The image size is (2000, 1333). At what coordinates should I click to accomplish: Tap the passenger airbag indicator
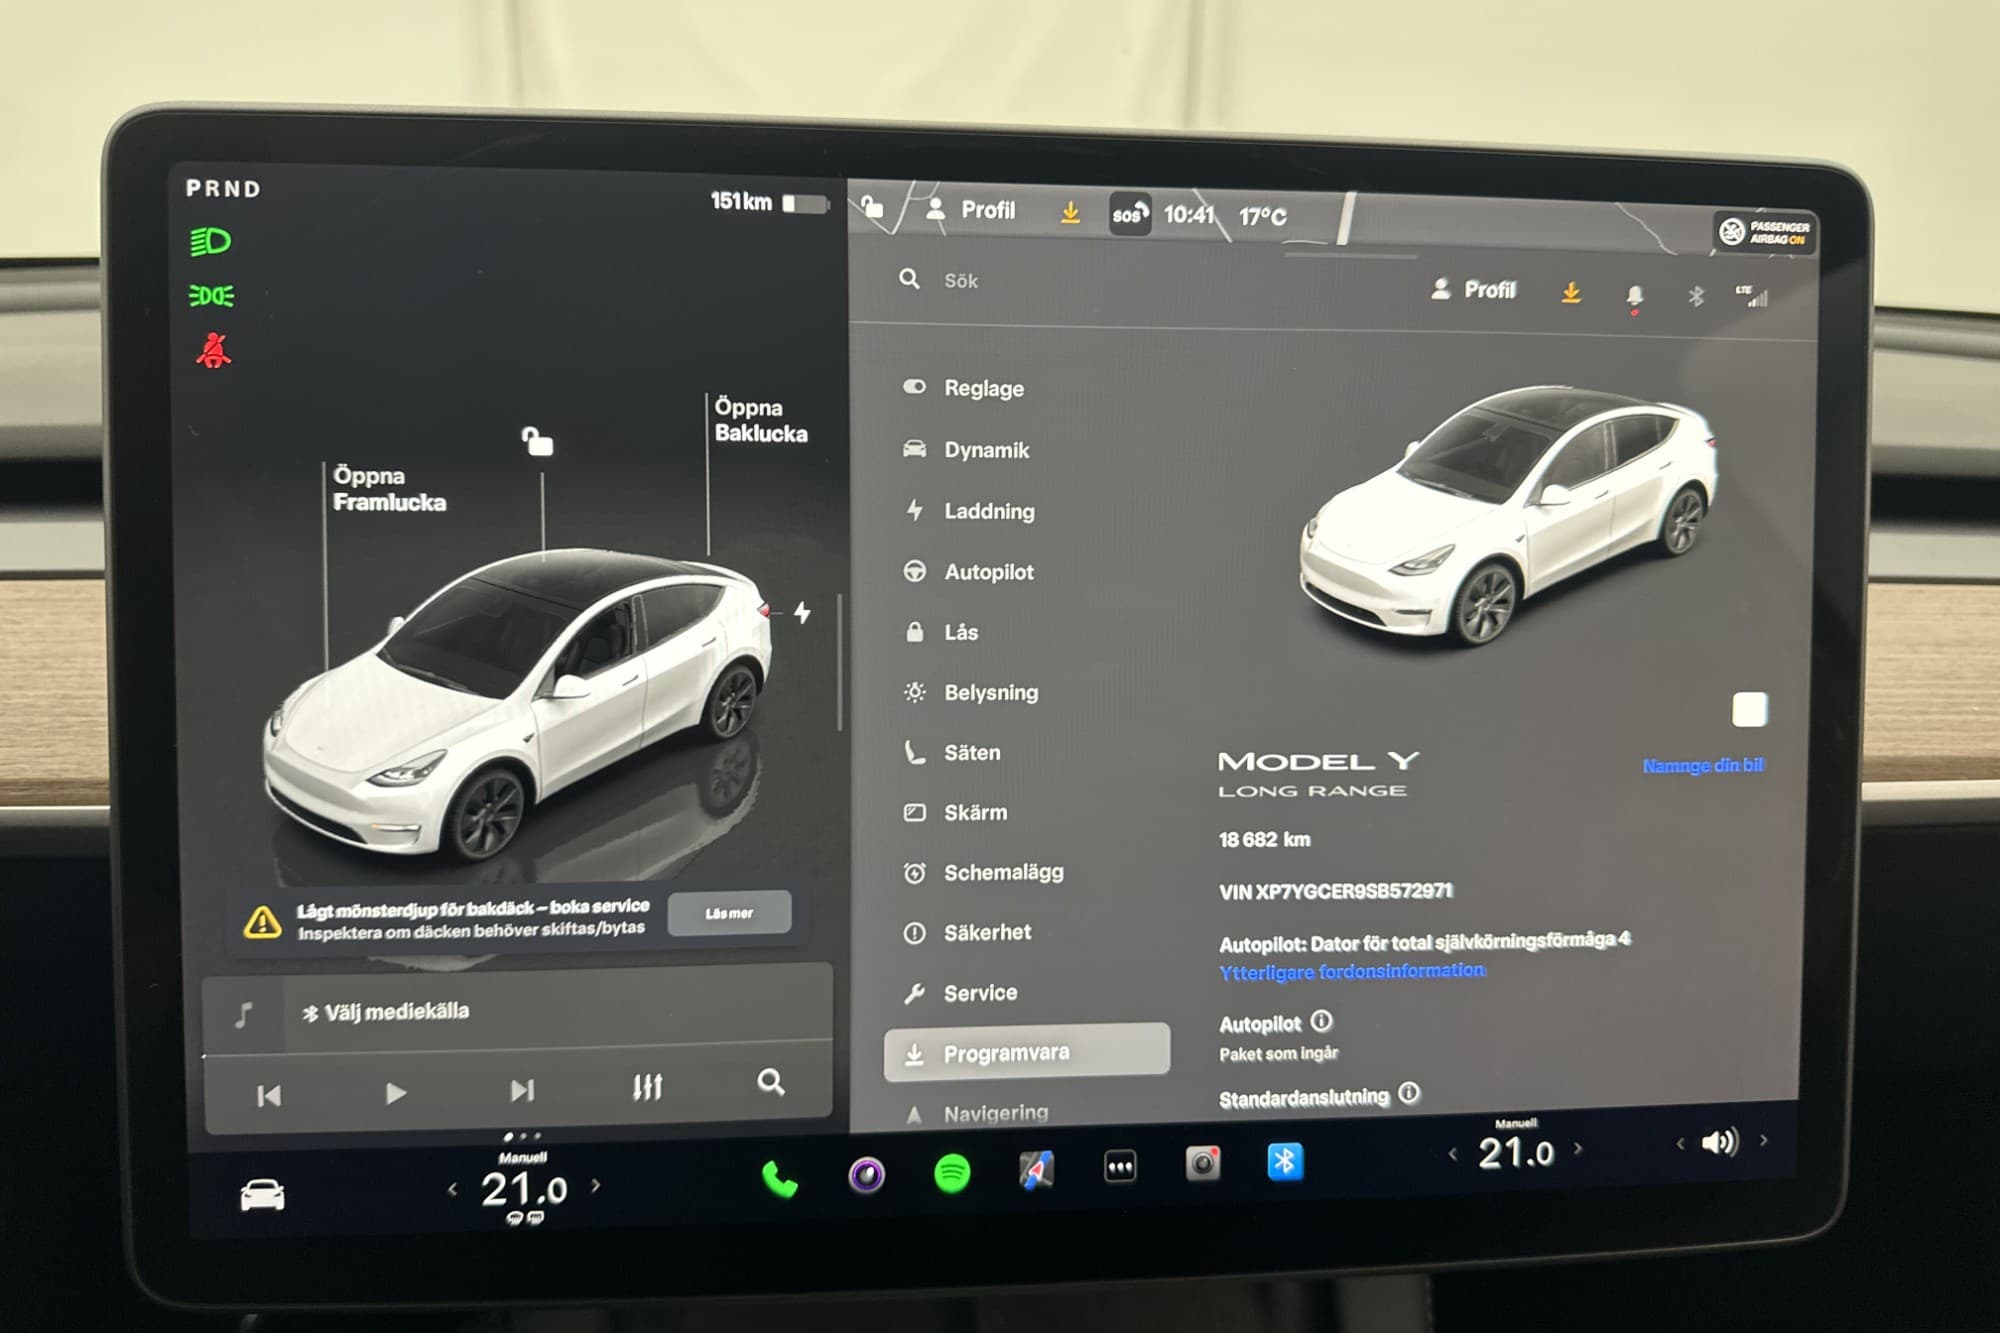pos(1765,232)
